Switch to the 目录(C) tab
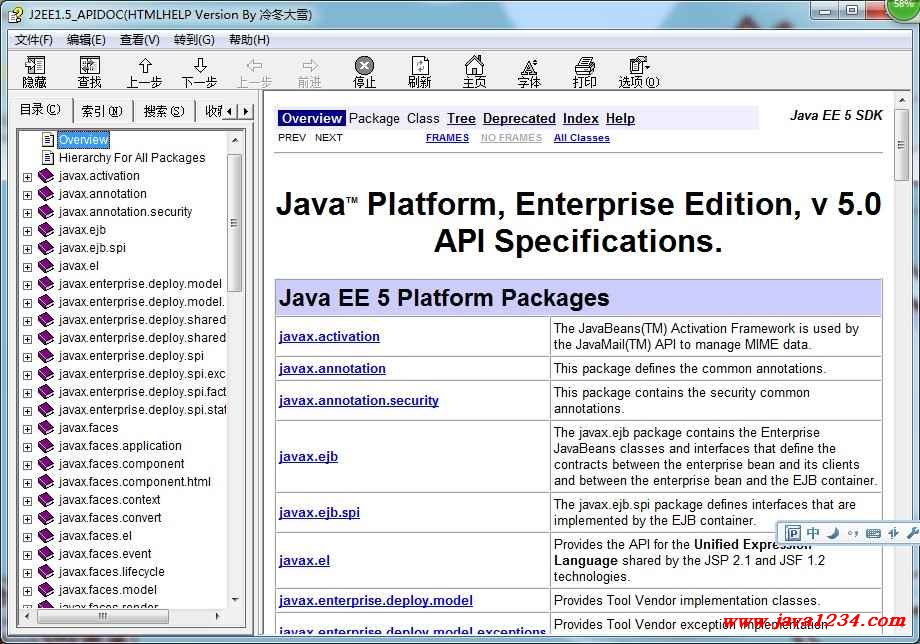This screenshot has width=920, height=644. (40, 110)
